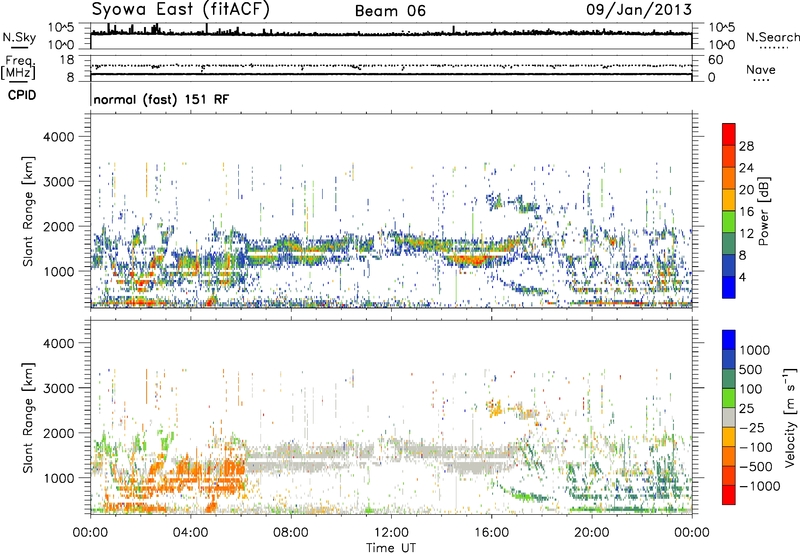This screenshot has width=800, height=554.
Task: Pick the blue top segment of the velocity colorbar
Action: [x=729, y=340]
